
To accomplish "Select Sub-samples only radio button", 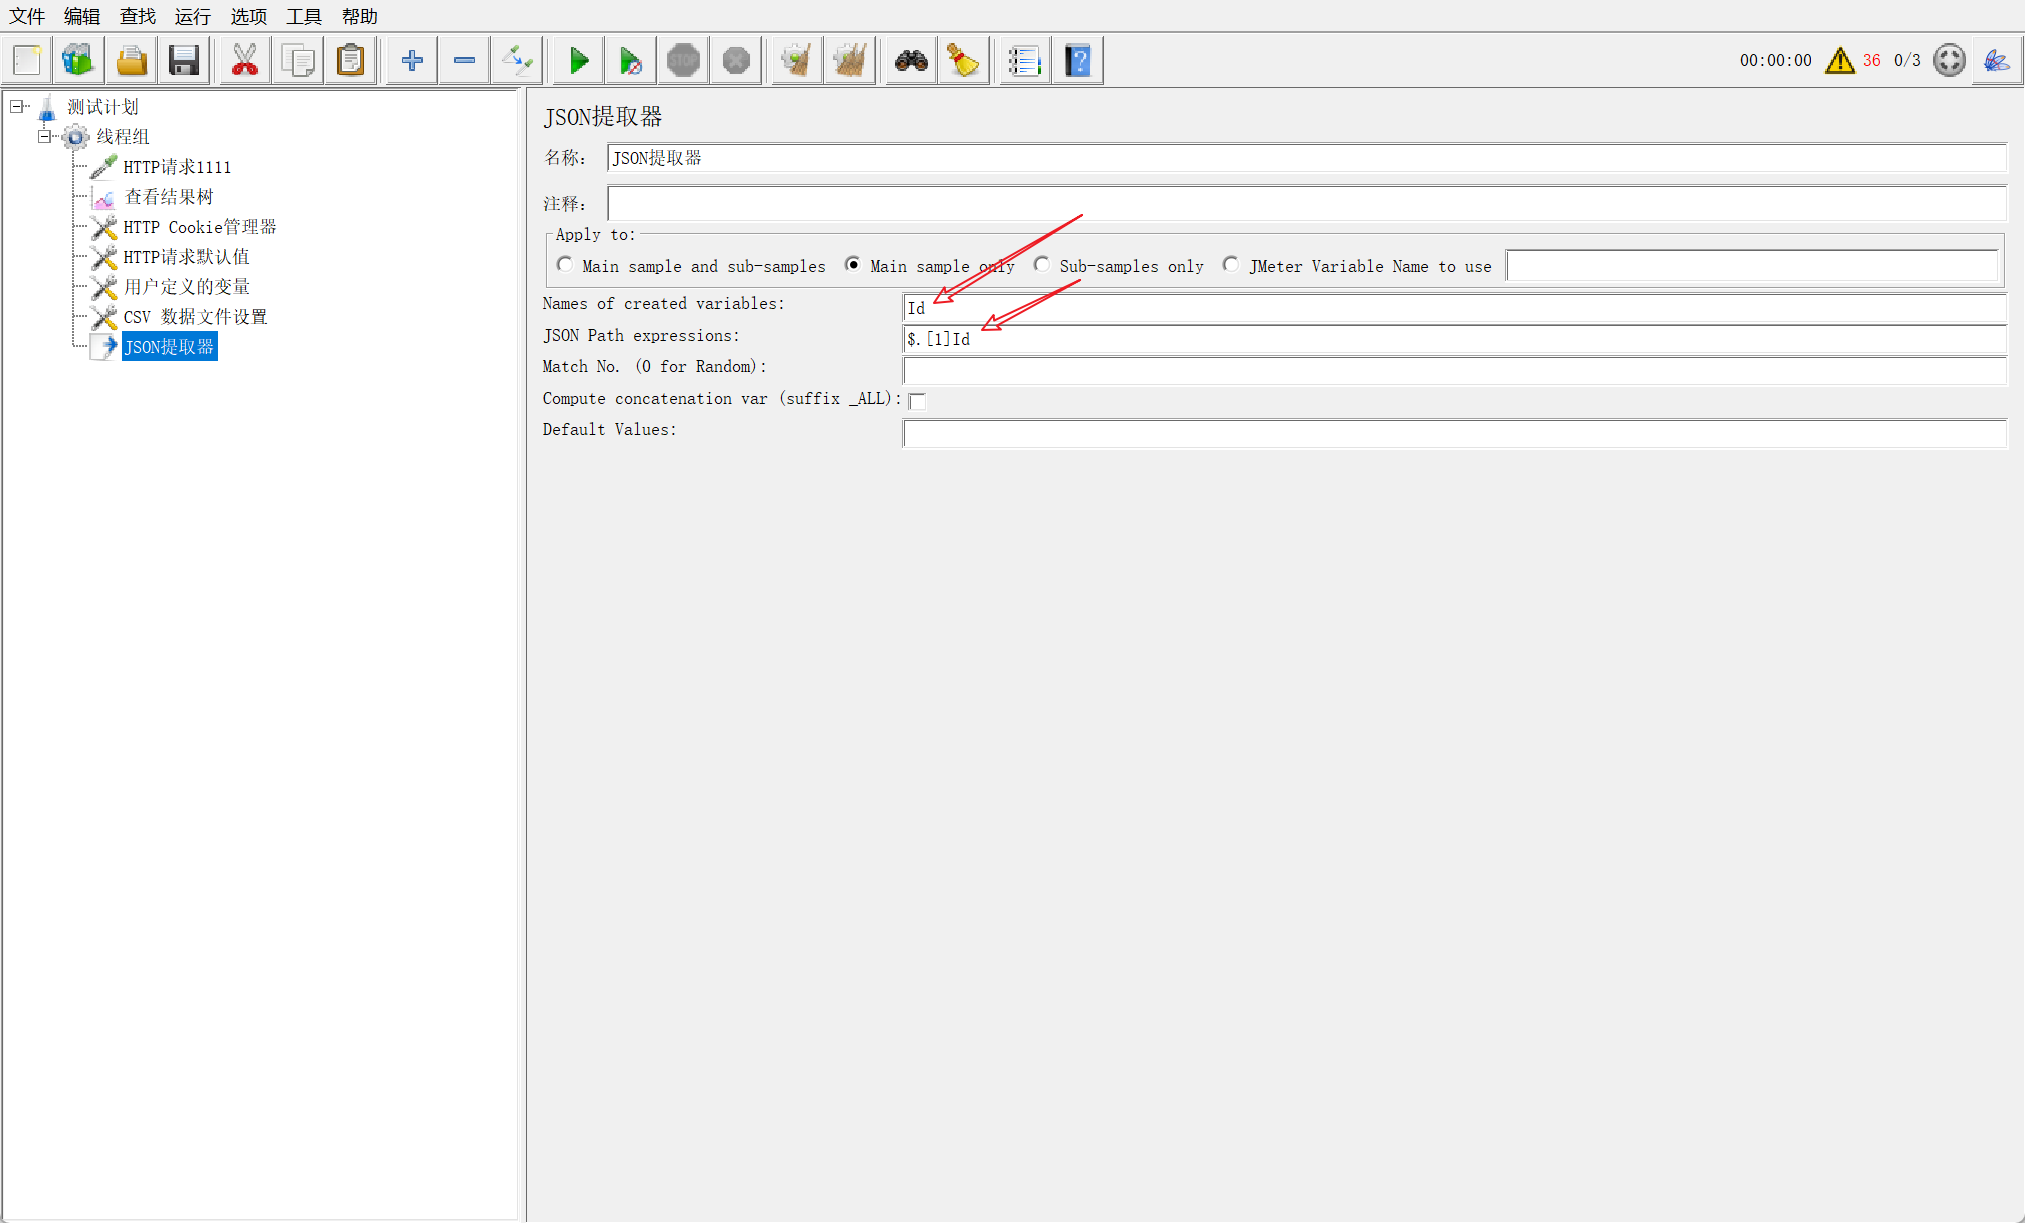I will pyautogui.click(x=1042, y=265).
